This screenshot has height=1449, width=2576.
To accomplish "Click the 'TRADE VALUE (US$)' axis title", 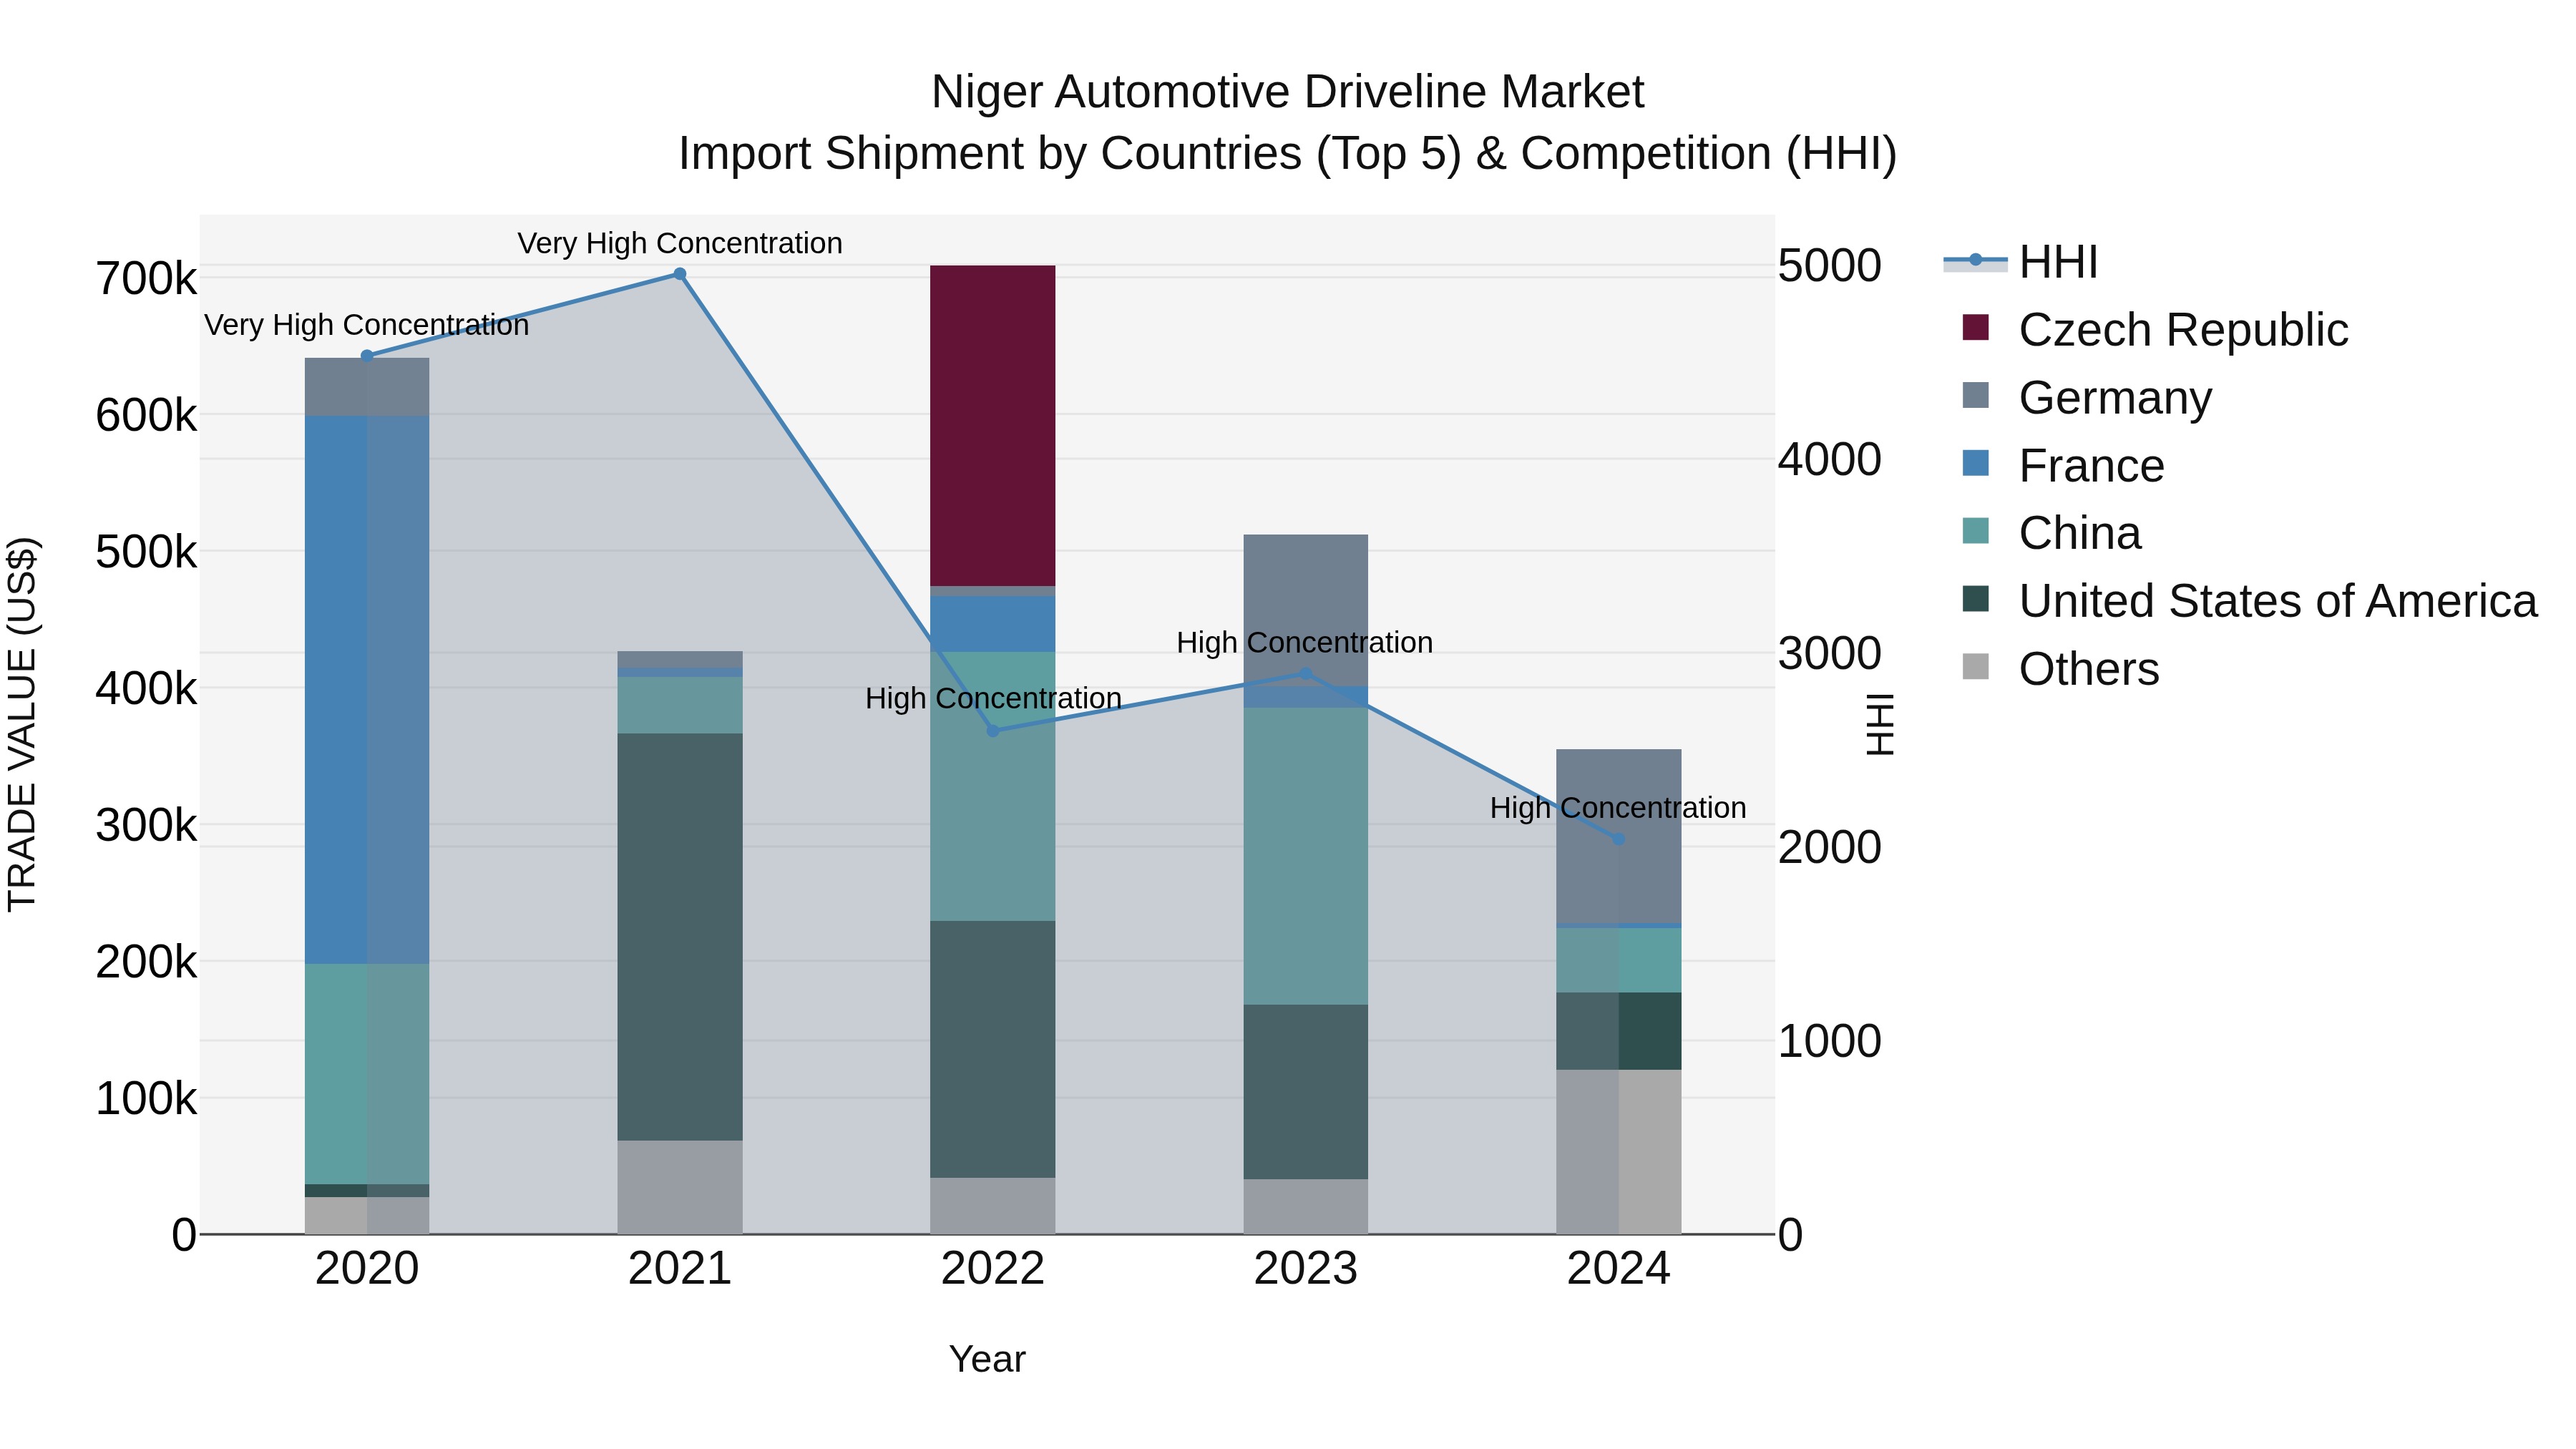I will pyautogui.click(x=22, y=724).
